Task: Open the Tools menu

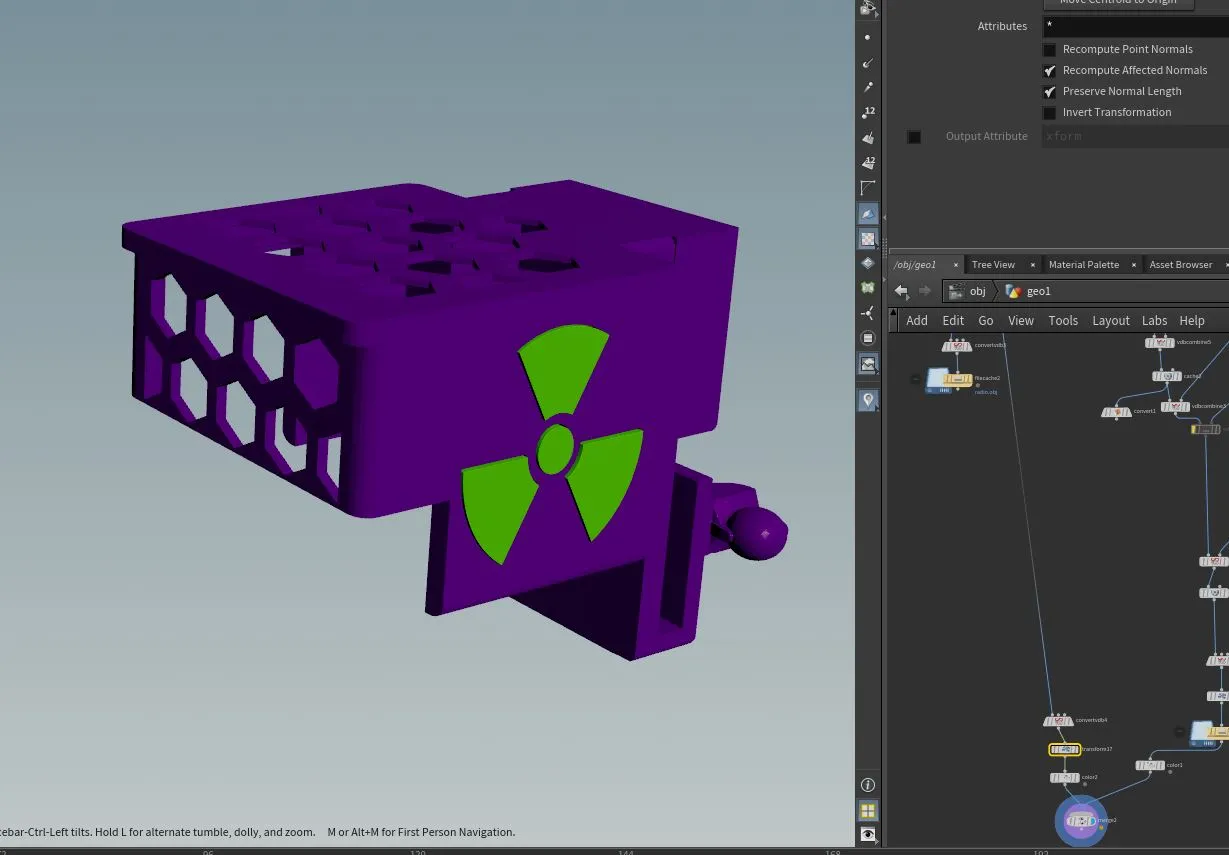Action: tap(1063, 320)
